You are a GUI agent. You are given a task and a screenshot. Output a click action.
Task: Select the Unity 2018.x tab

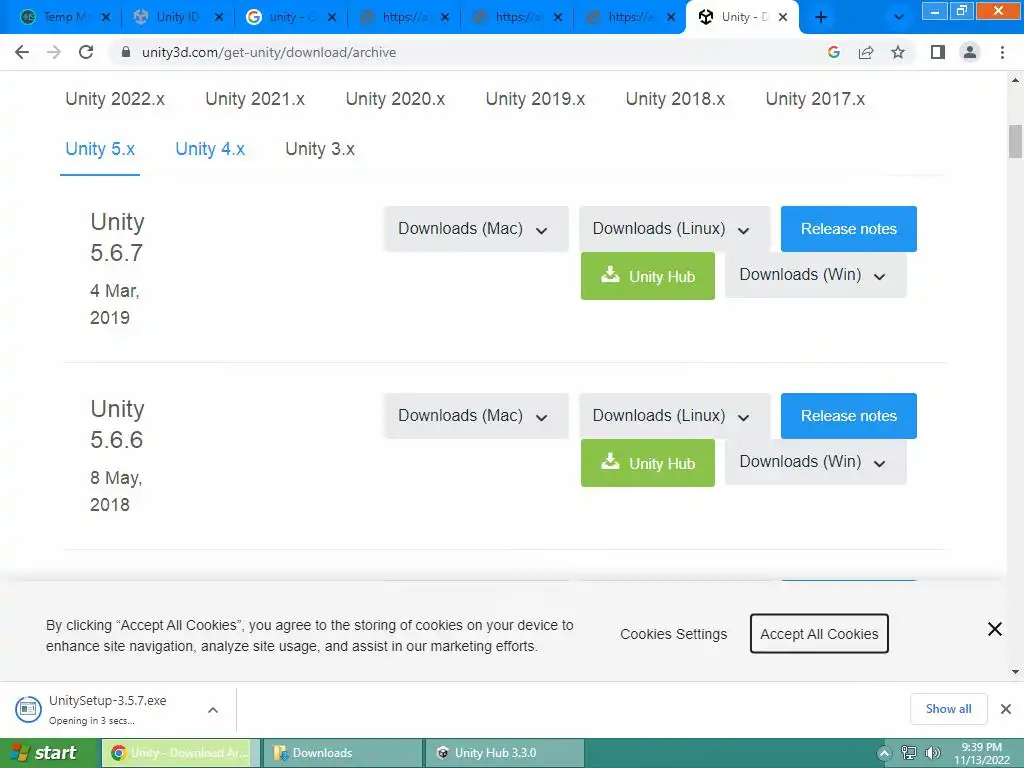(675, 99)
